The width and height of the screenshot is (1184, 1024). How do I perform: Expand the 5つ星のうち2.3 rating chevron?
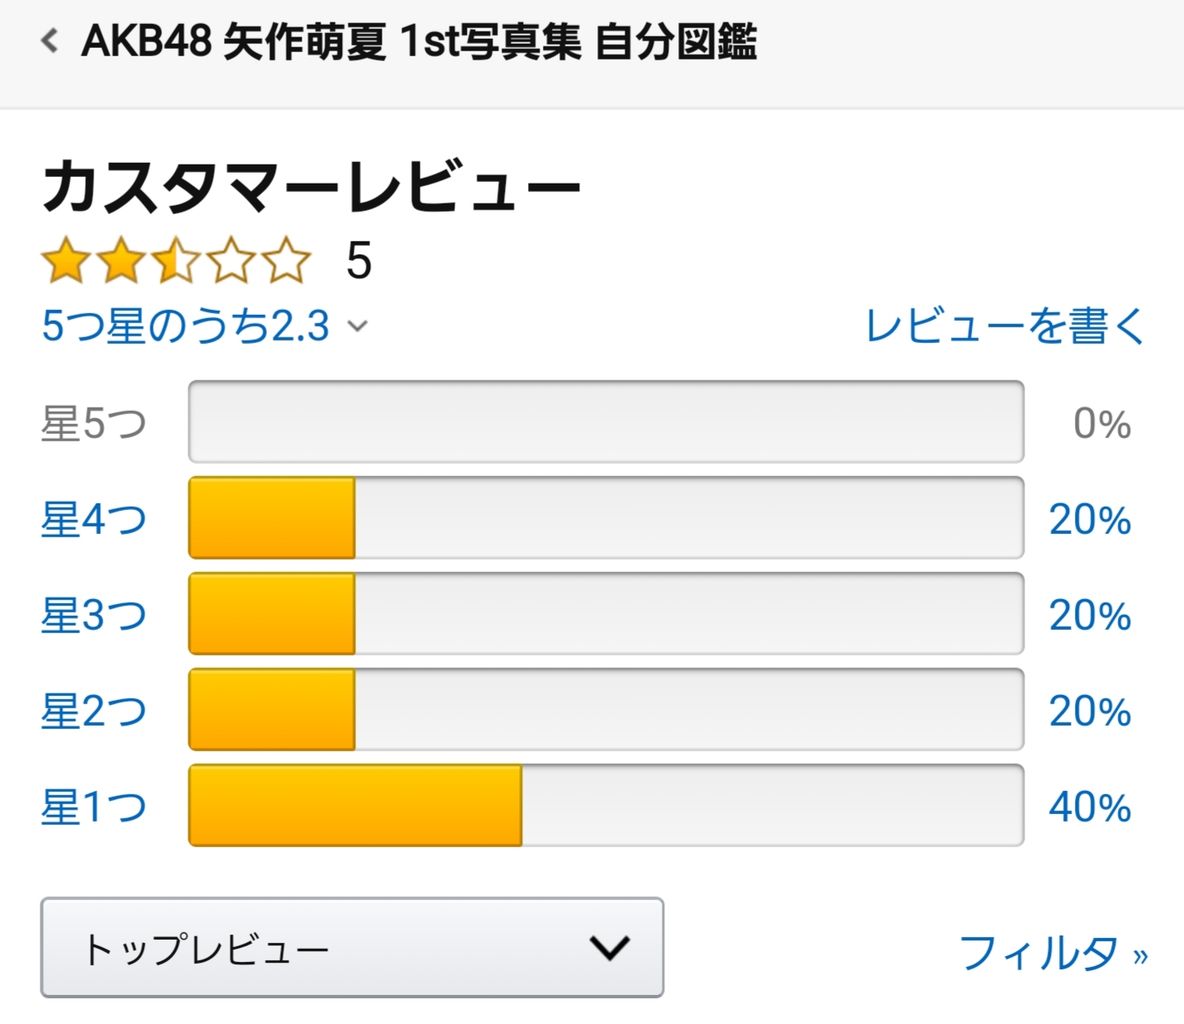point(357,325)
